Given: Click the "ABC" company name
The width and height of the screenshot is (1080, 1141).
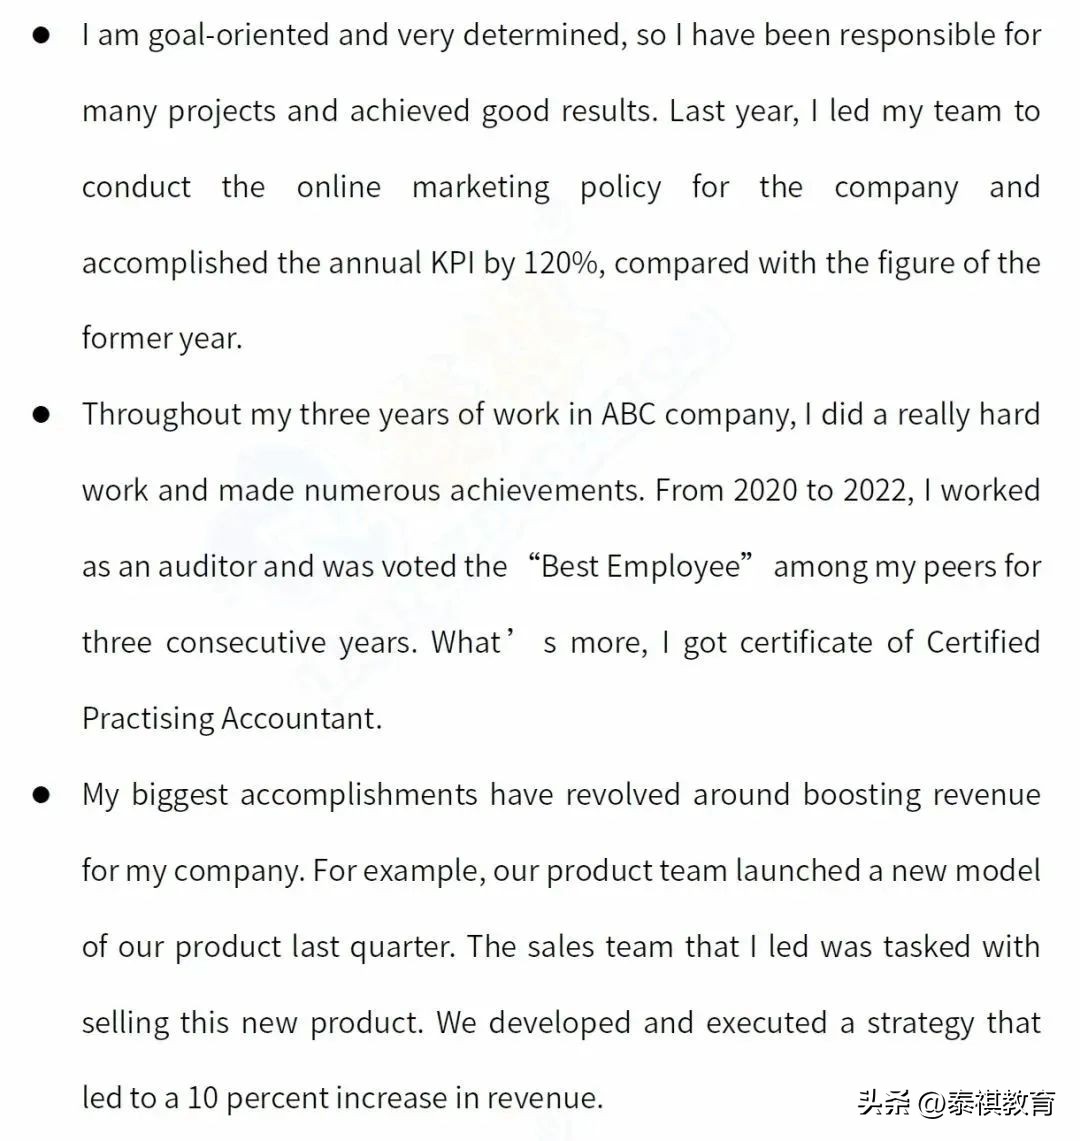Looking at the screenshot, I should coord(629,415).
